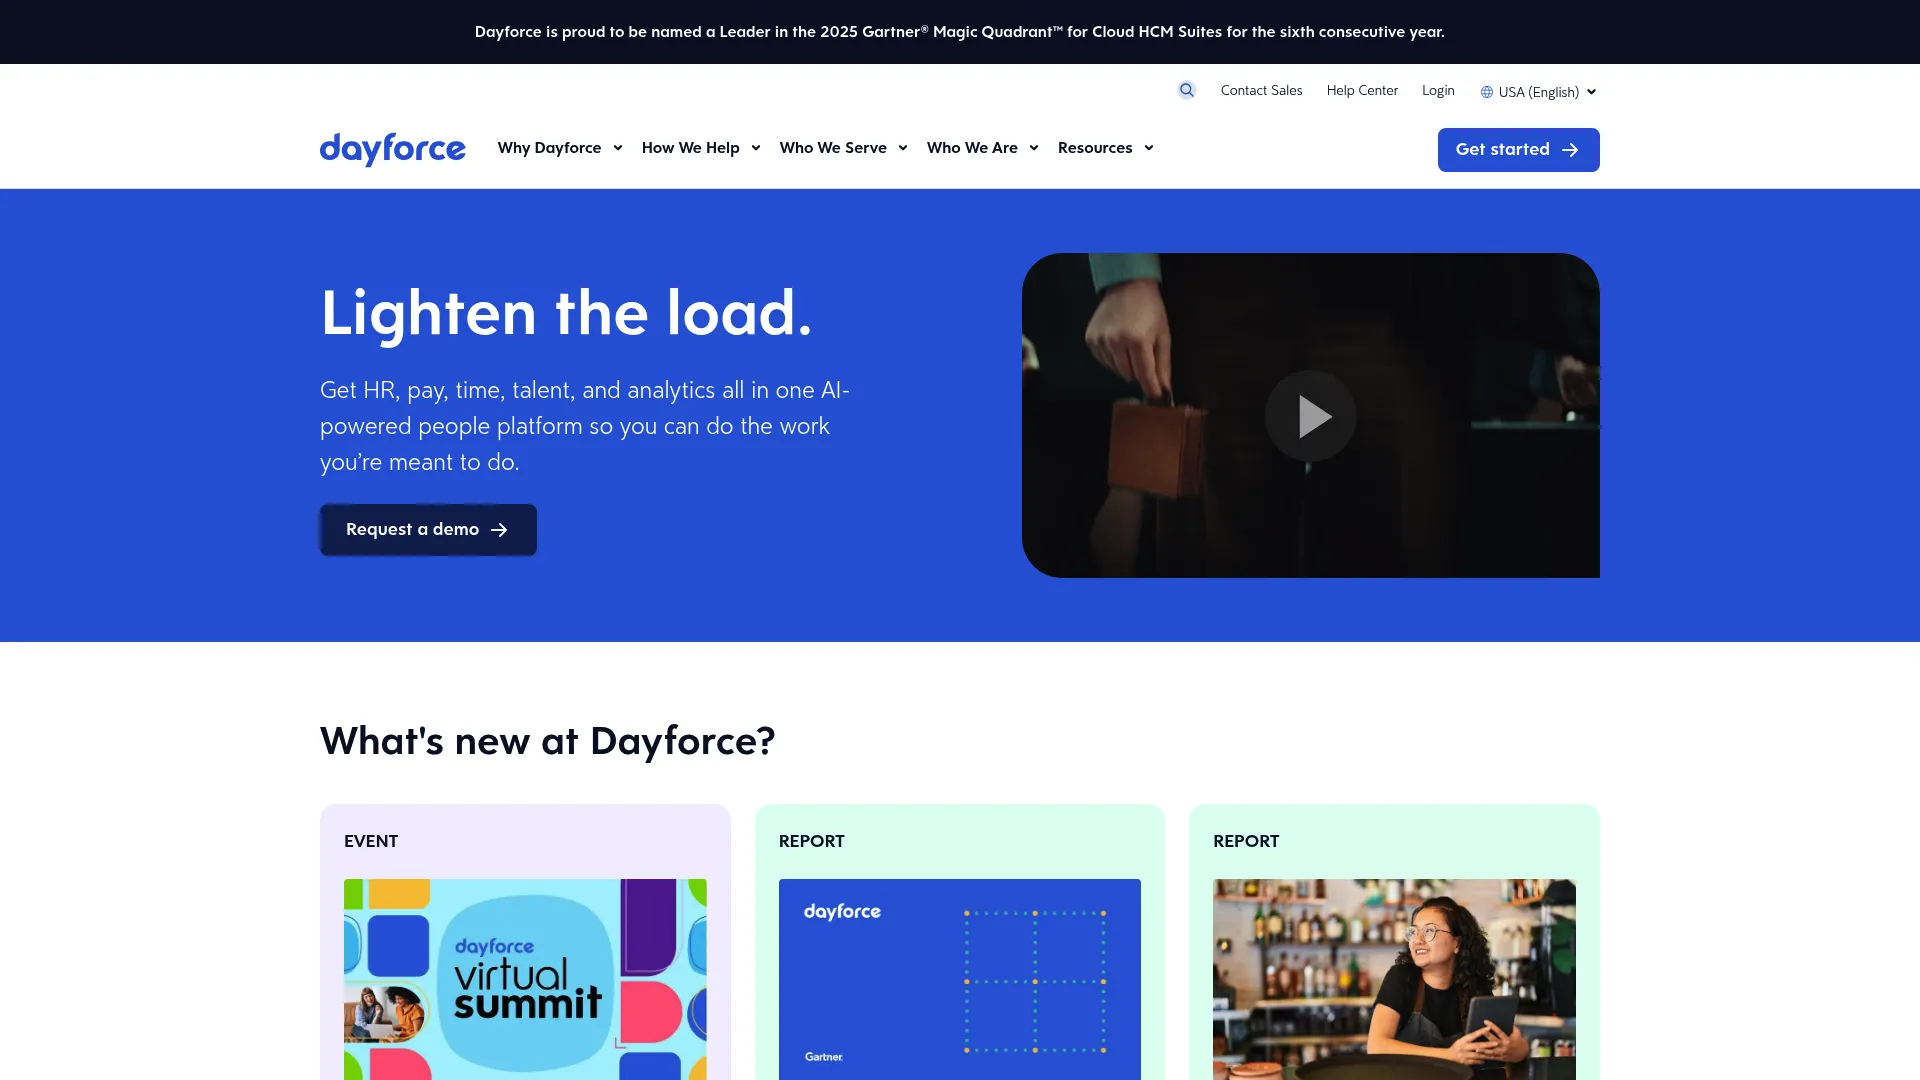Viewport: 1920px width, 1080px height.
Task: Click the EVENT card label
Action: point(371,841)
